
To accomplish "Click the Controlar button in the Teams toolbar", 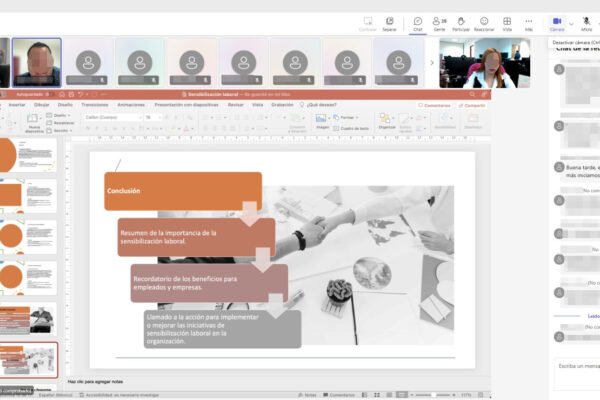I will pyautogui.click(x=367, y=24).
